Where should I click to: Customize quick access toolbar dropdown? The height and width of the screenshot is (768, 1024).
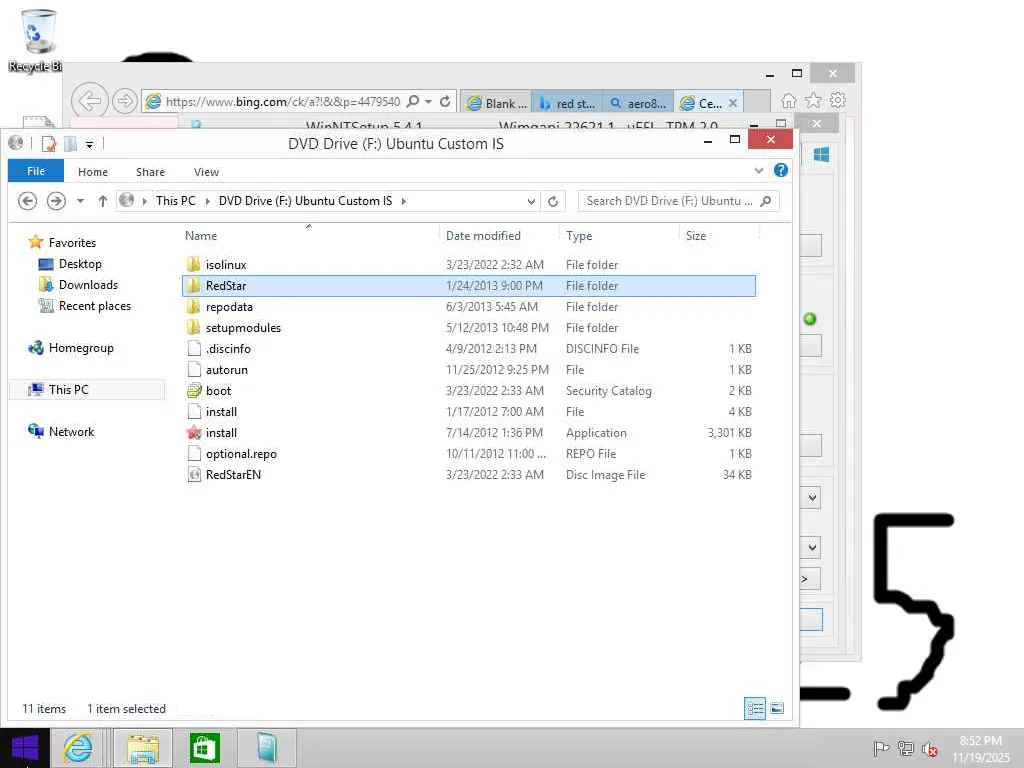(x=89, y=144)
